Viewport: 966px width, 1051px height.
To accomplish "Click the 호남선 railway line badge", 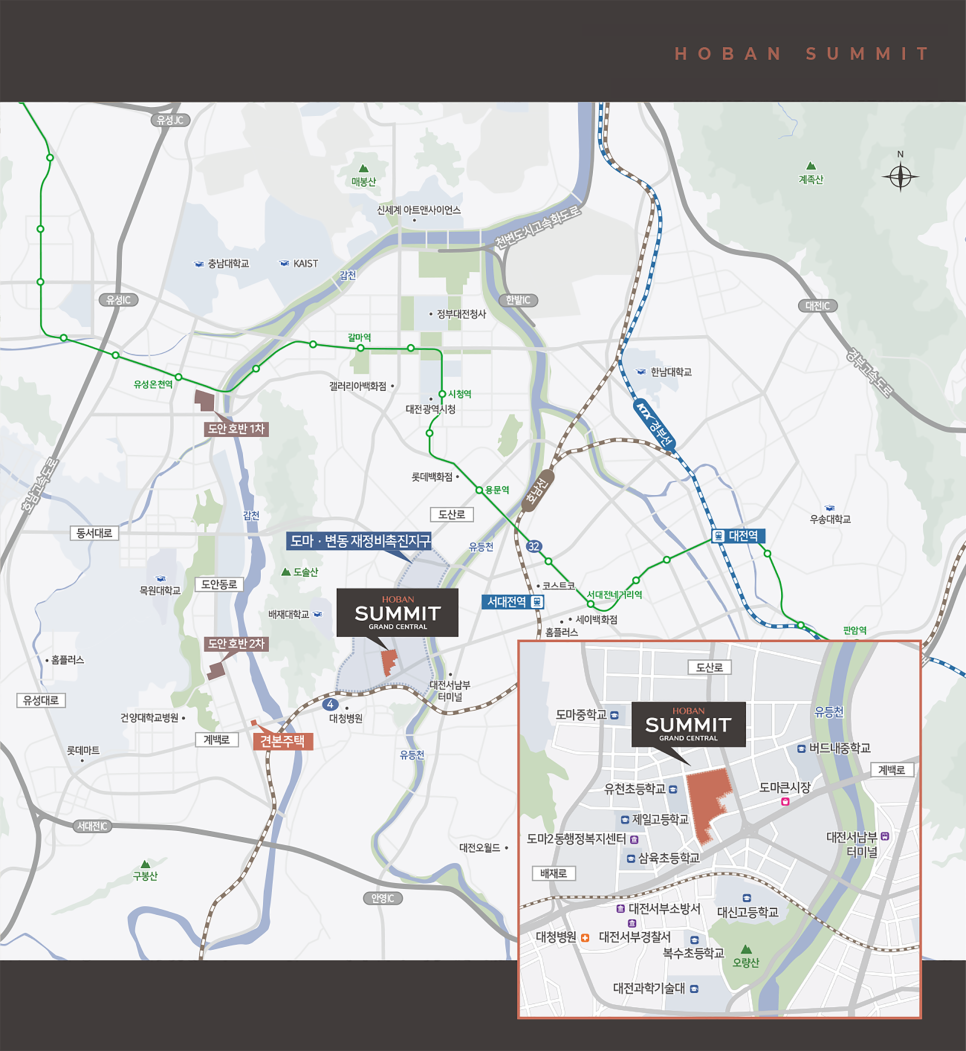I will coord(538,489).
